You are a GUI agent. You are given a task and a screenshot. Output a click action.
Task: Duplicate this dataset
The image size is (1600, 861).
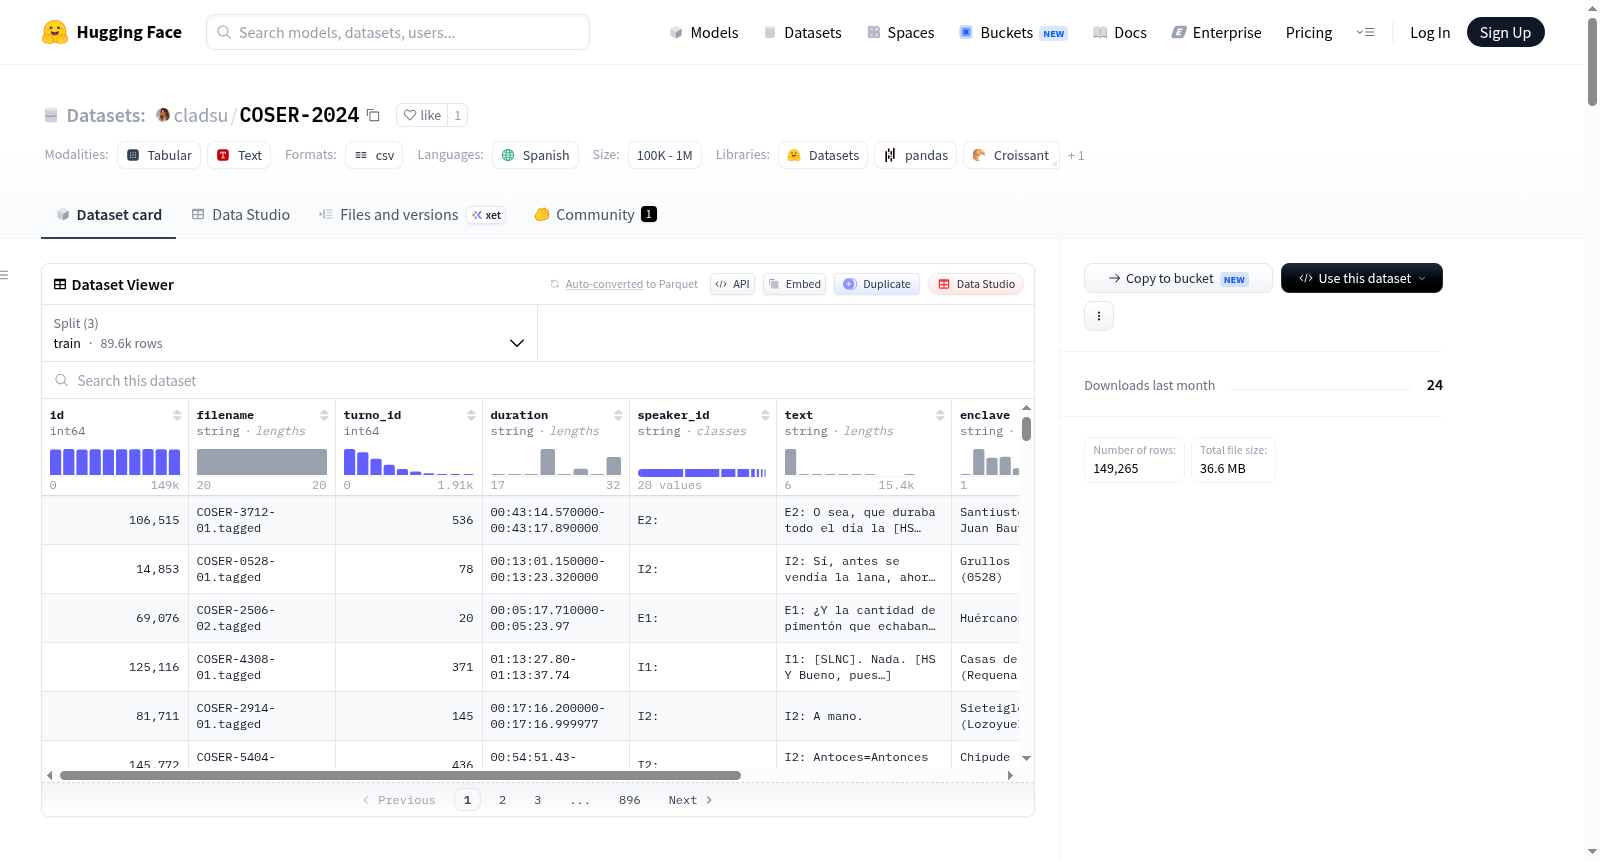coord(877,284)
